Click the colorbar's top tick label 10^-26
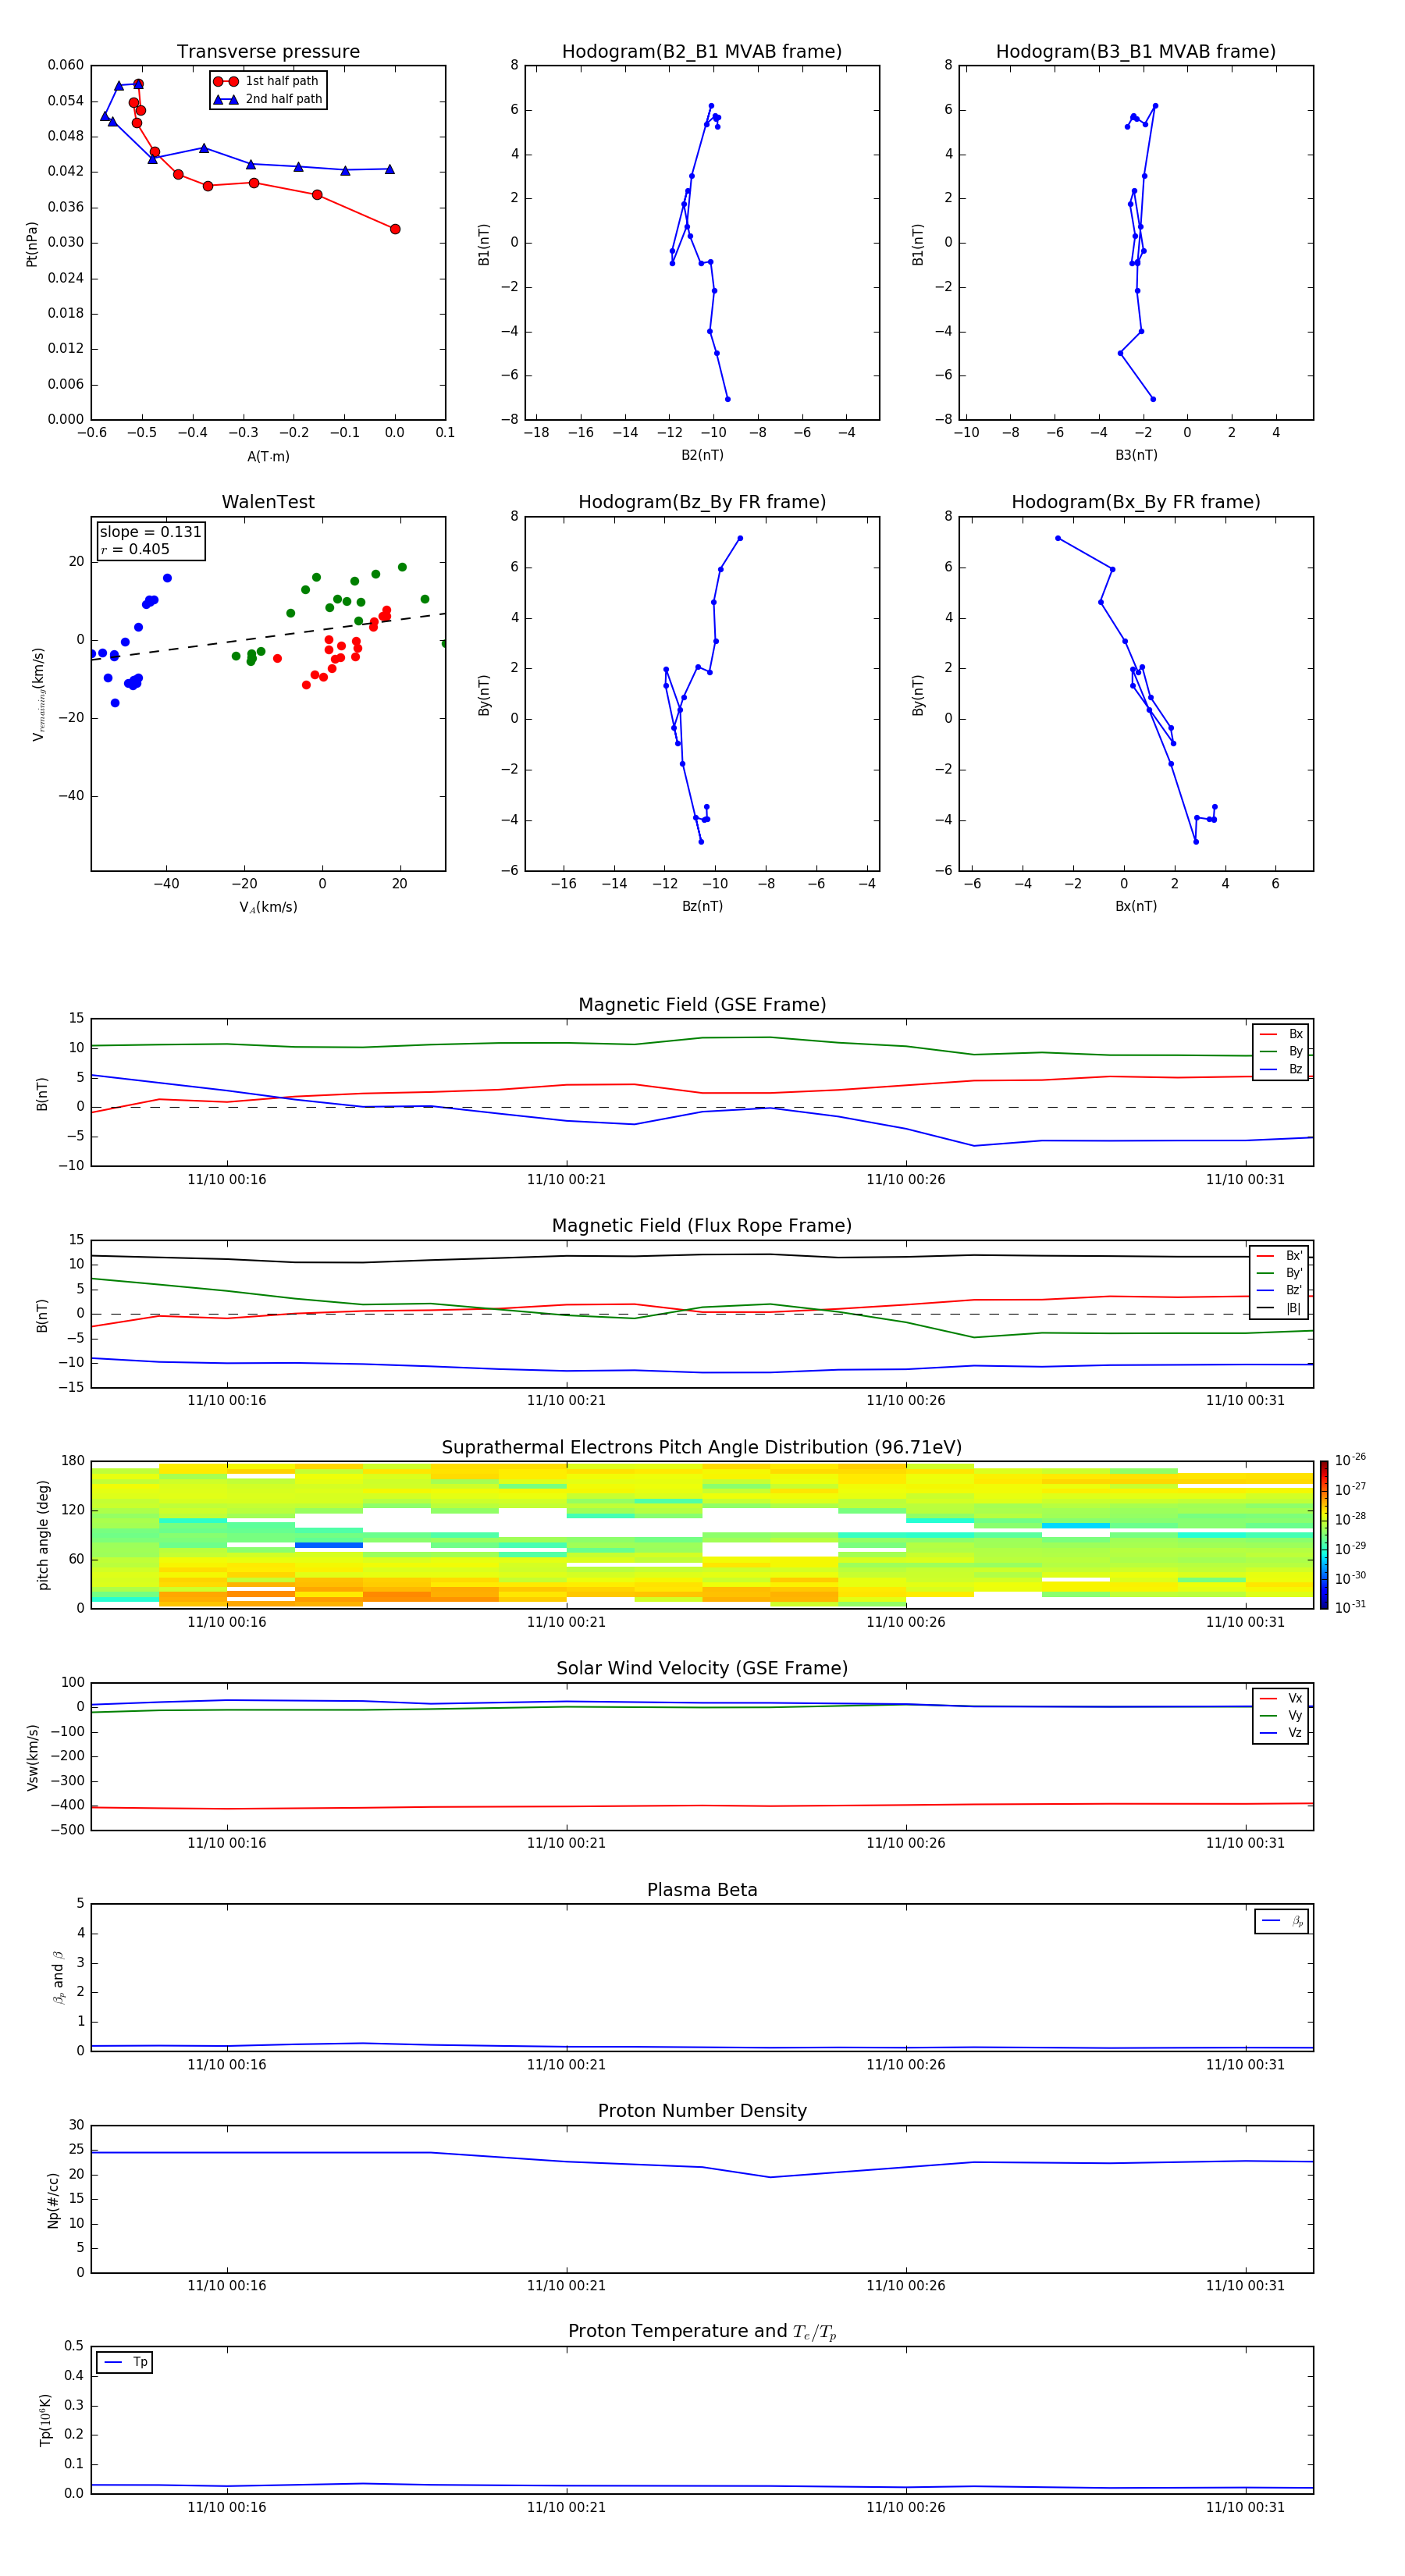 coord(1349,1460)
